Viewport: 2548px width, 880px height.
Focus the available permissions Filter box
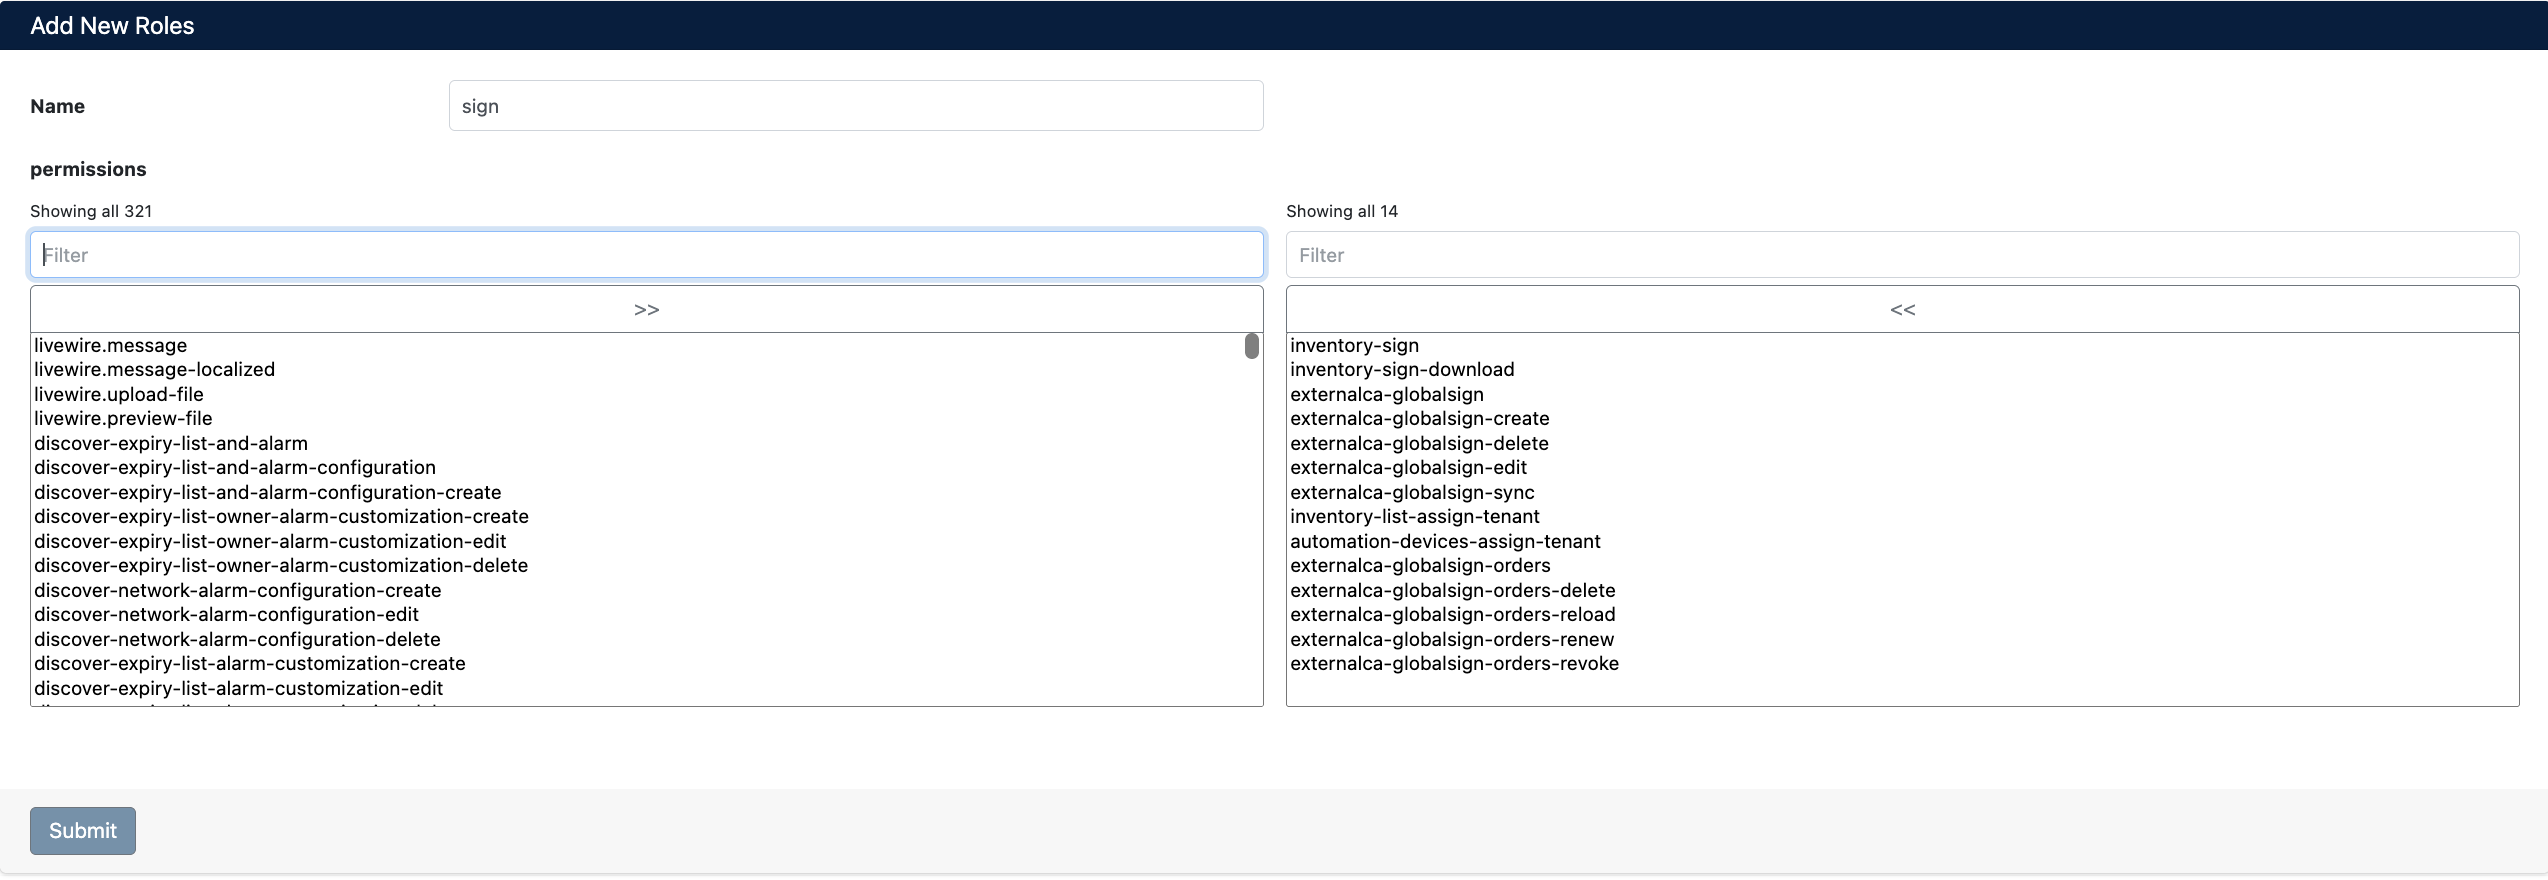coord(646,255)
